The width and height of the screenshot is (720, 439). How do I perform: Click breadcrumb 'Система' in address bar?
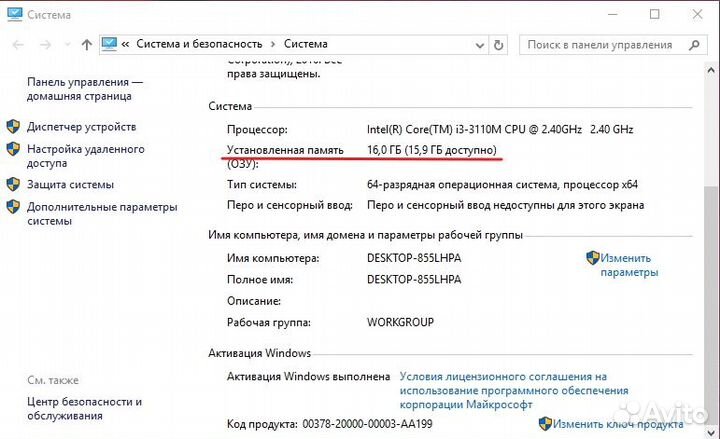click(x=305, y=44)
